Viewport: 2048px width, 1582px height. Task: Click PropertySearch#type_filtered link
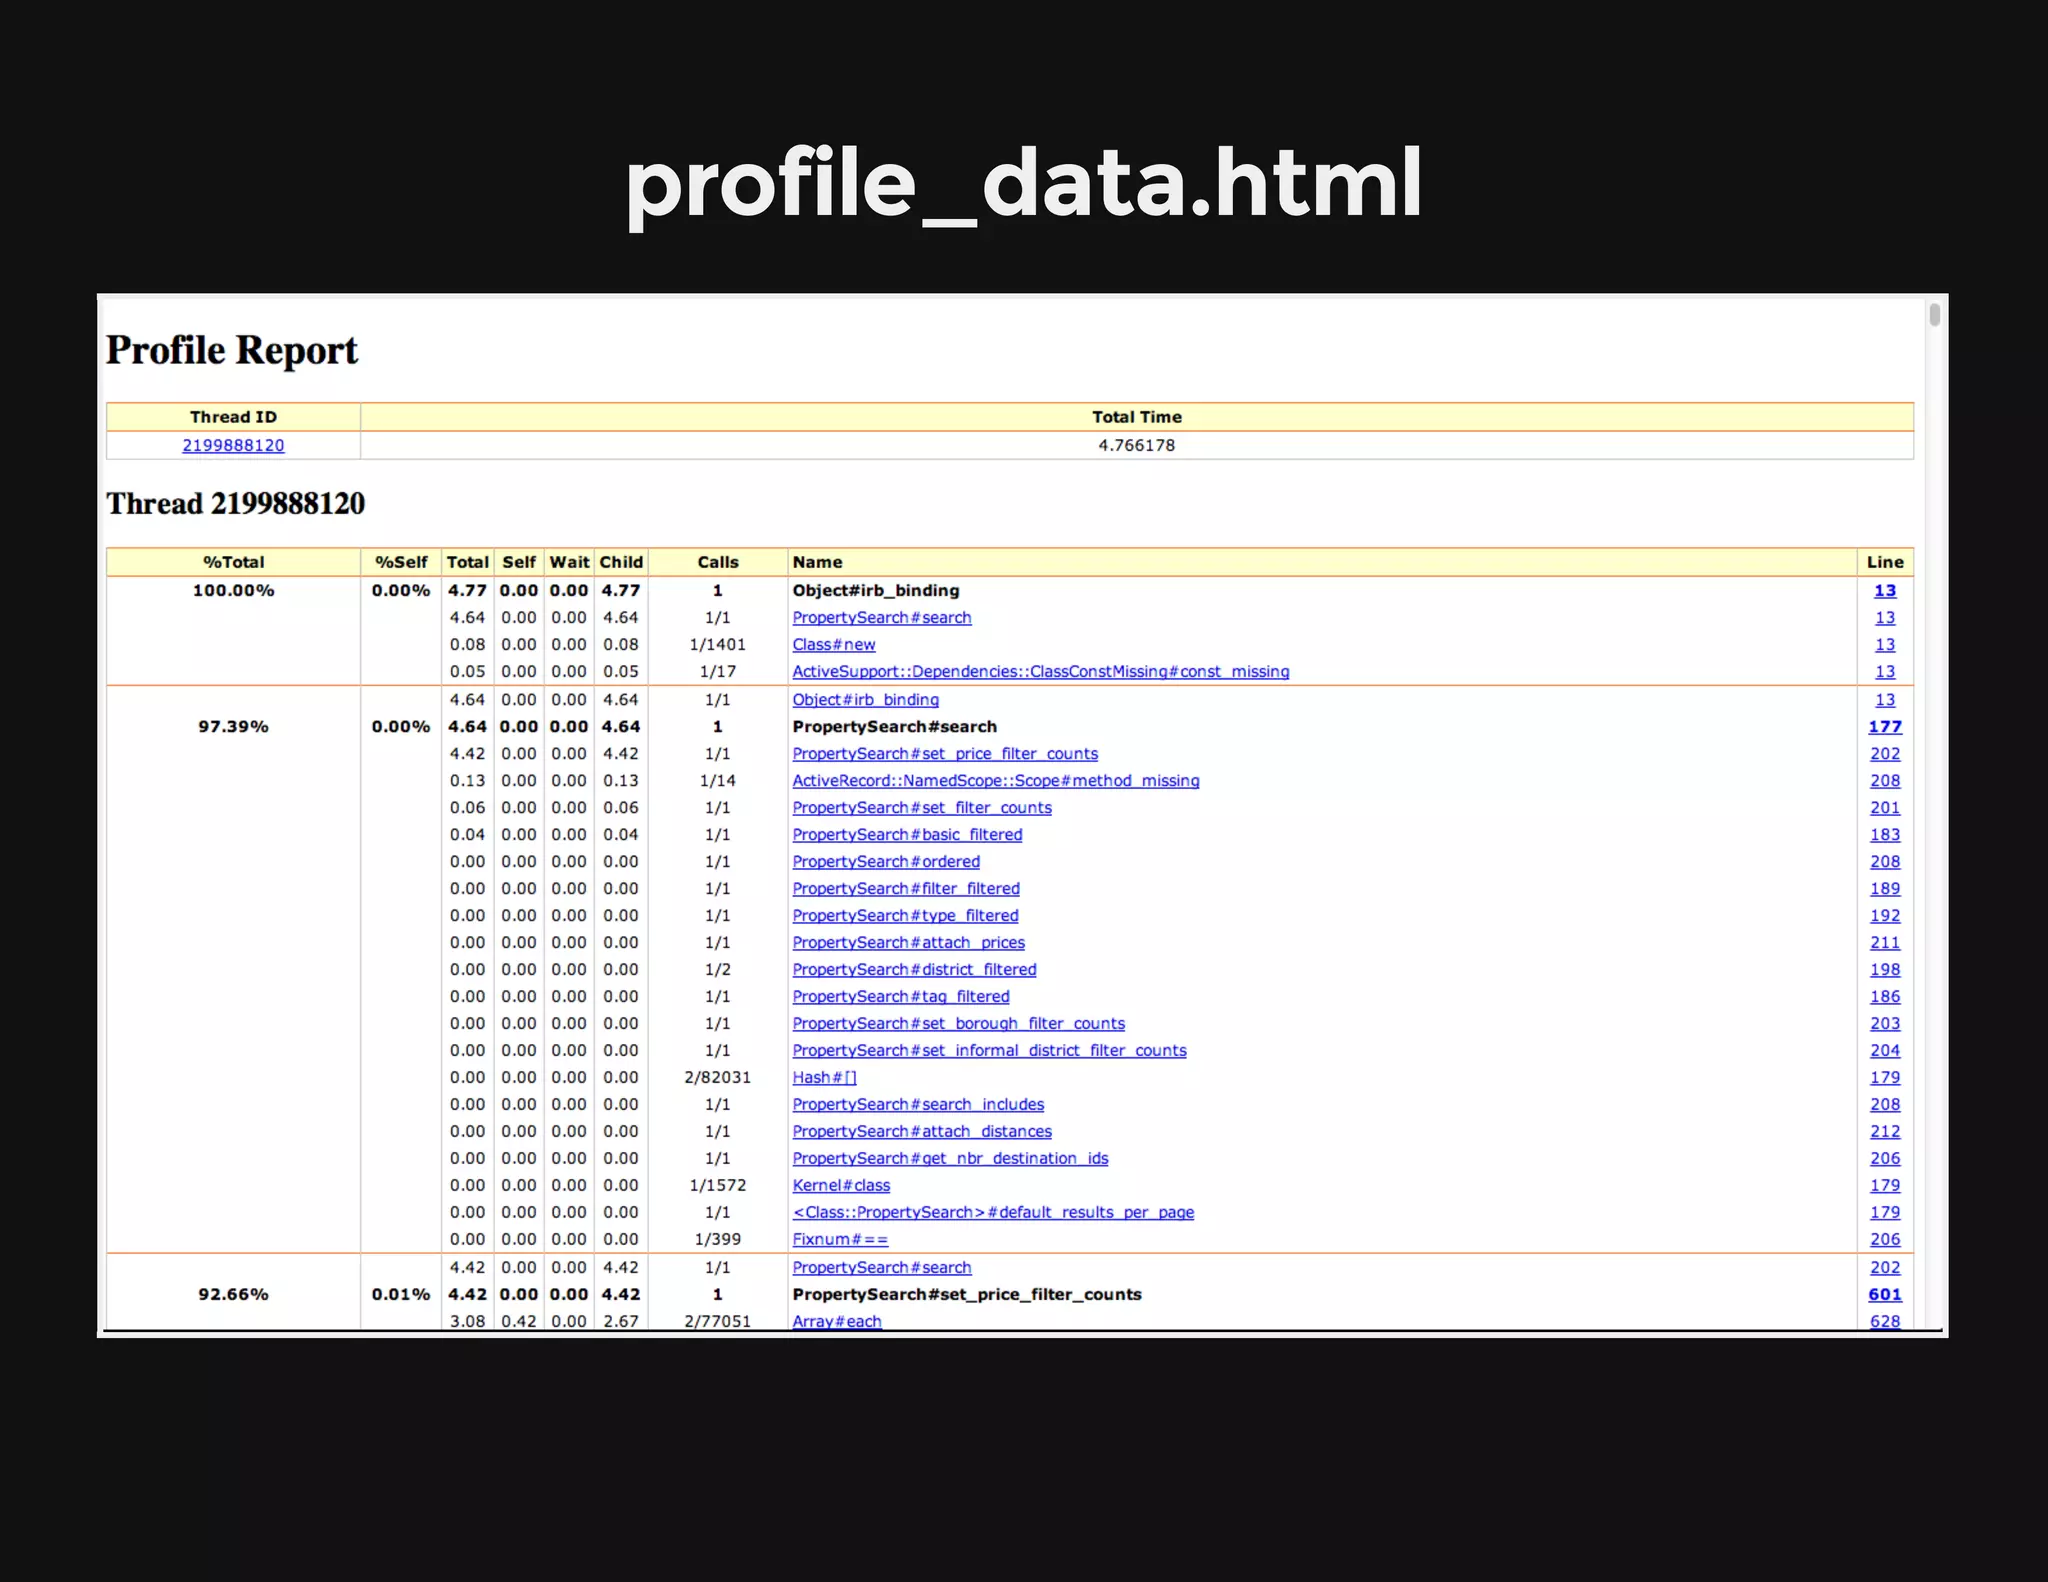click(x=905, y=916)
